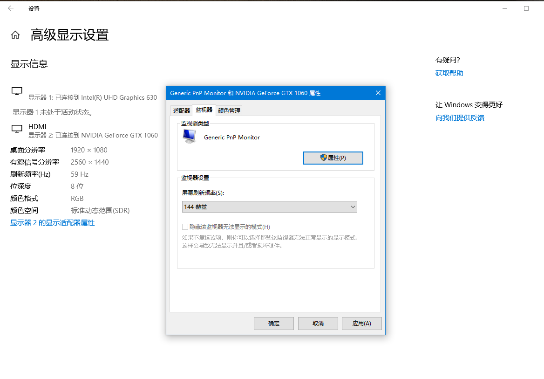Select the display 1 Intel UHD Graphics monitor icon
This screenshot has height=379, width=544.
tap(17, 91)
